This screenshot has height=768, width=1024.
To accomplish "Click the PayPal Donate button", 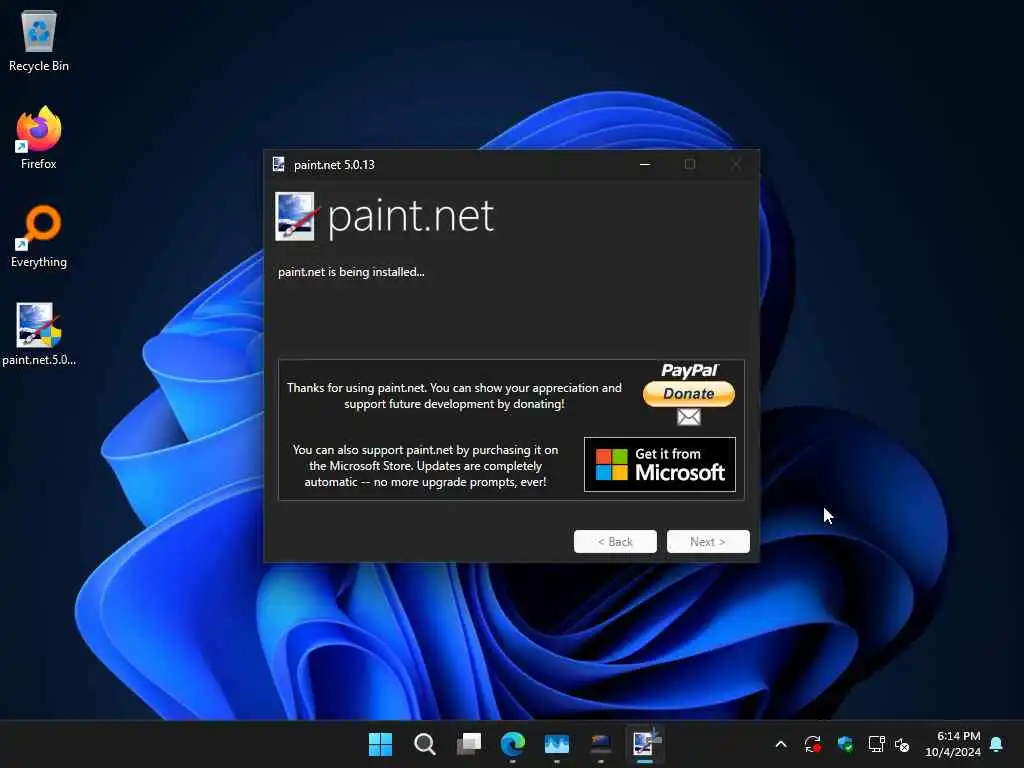I will (x=688, y=394).
